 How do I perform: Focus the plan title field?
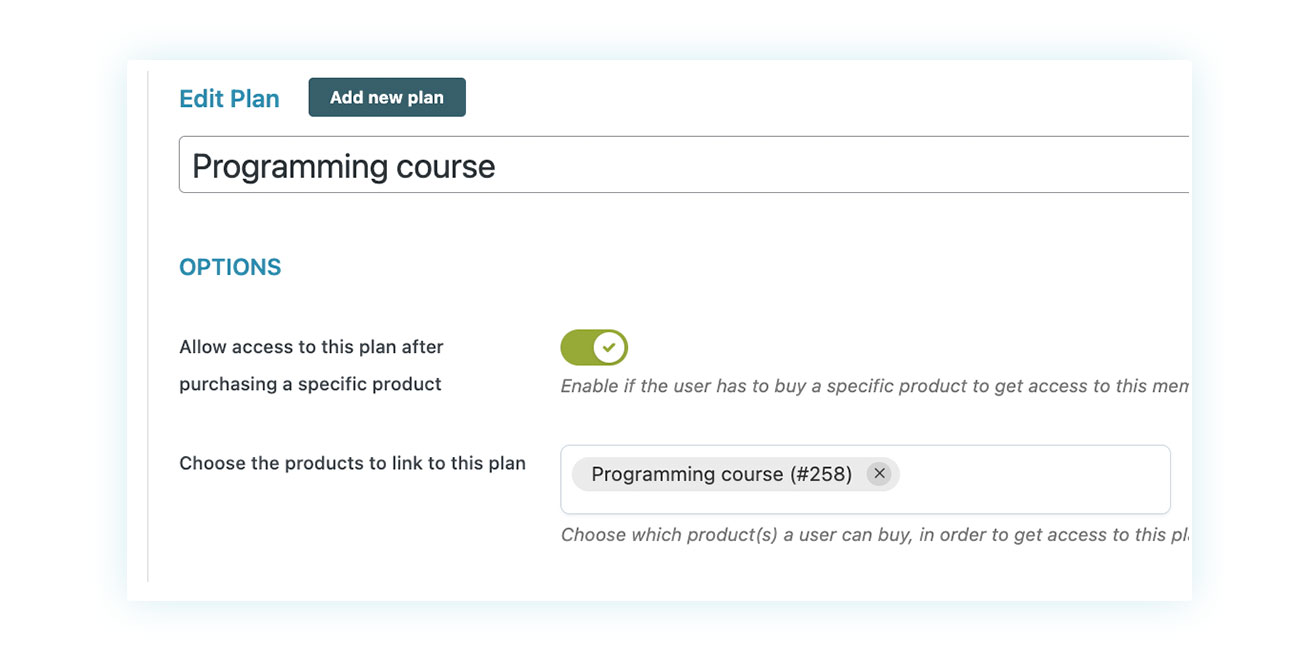pos(684,165)
